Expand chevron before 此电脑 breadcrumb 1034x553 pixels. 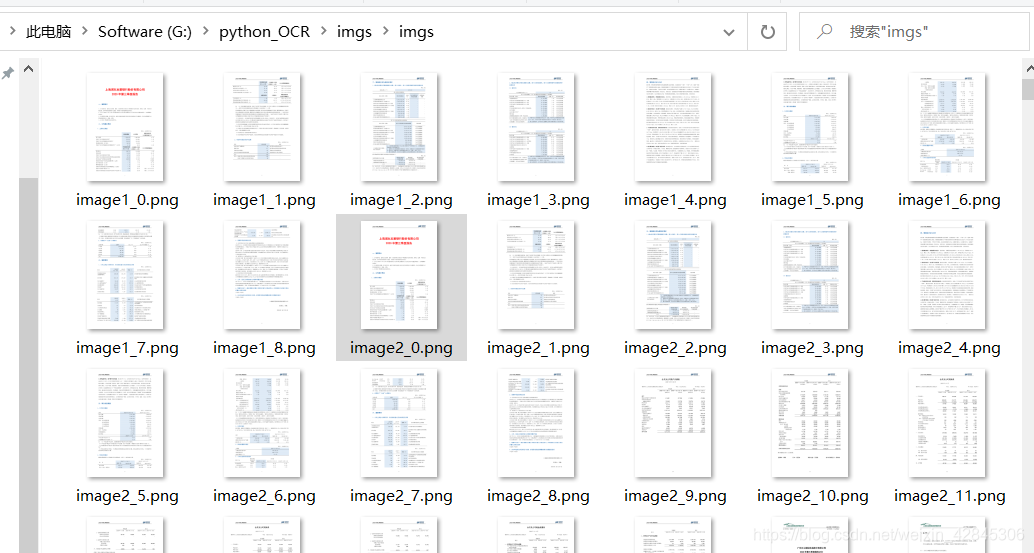[13, 31]
